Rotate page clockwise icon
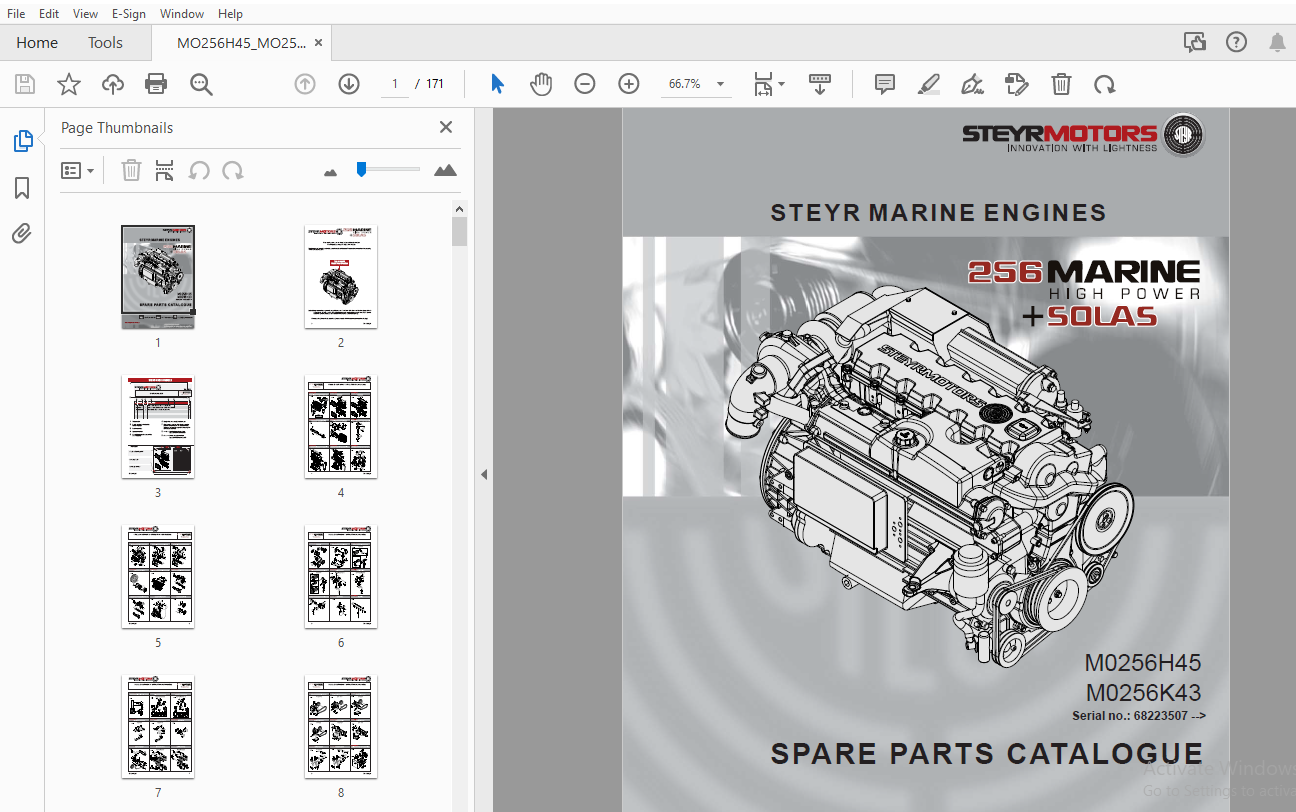 click(1105, 84)
